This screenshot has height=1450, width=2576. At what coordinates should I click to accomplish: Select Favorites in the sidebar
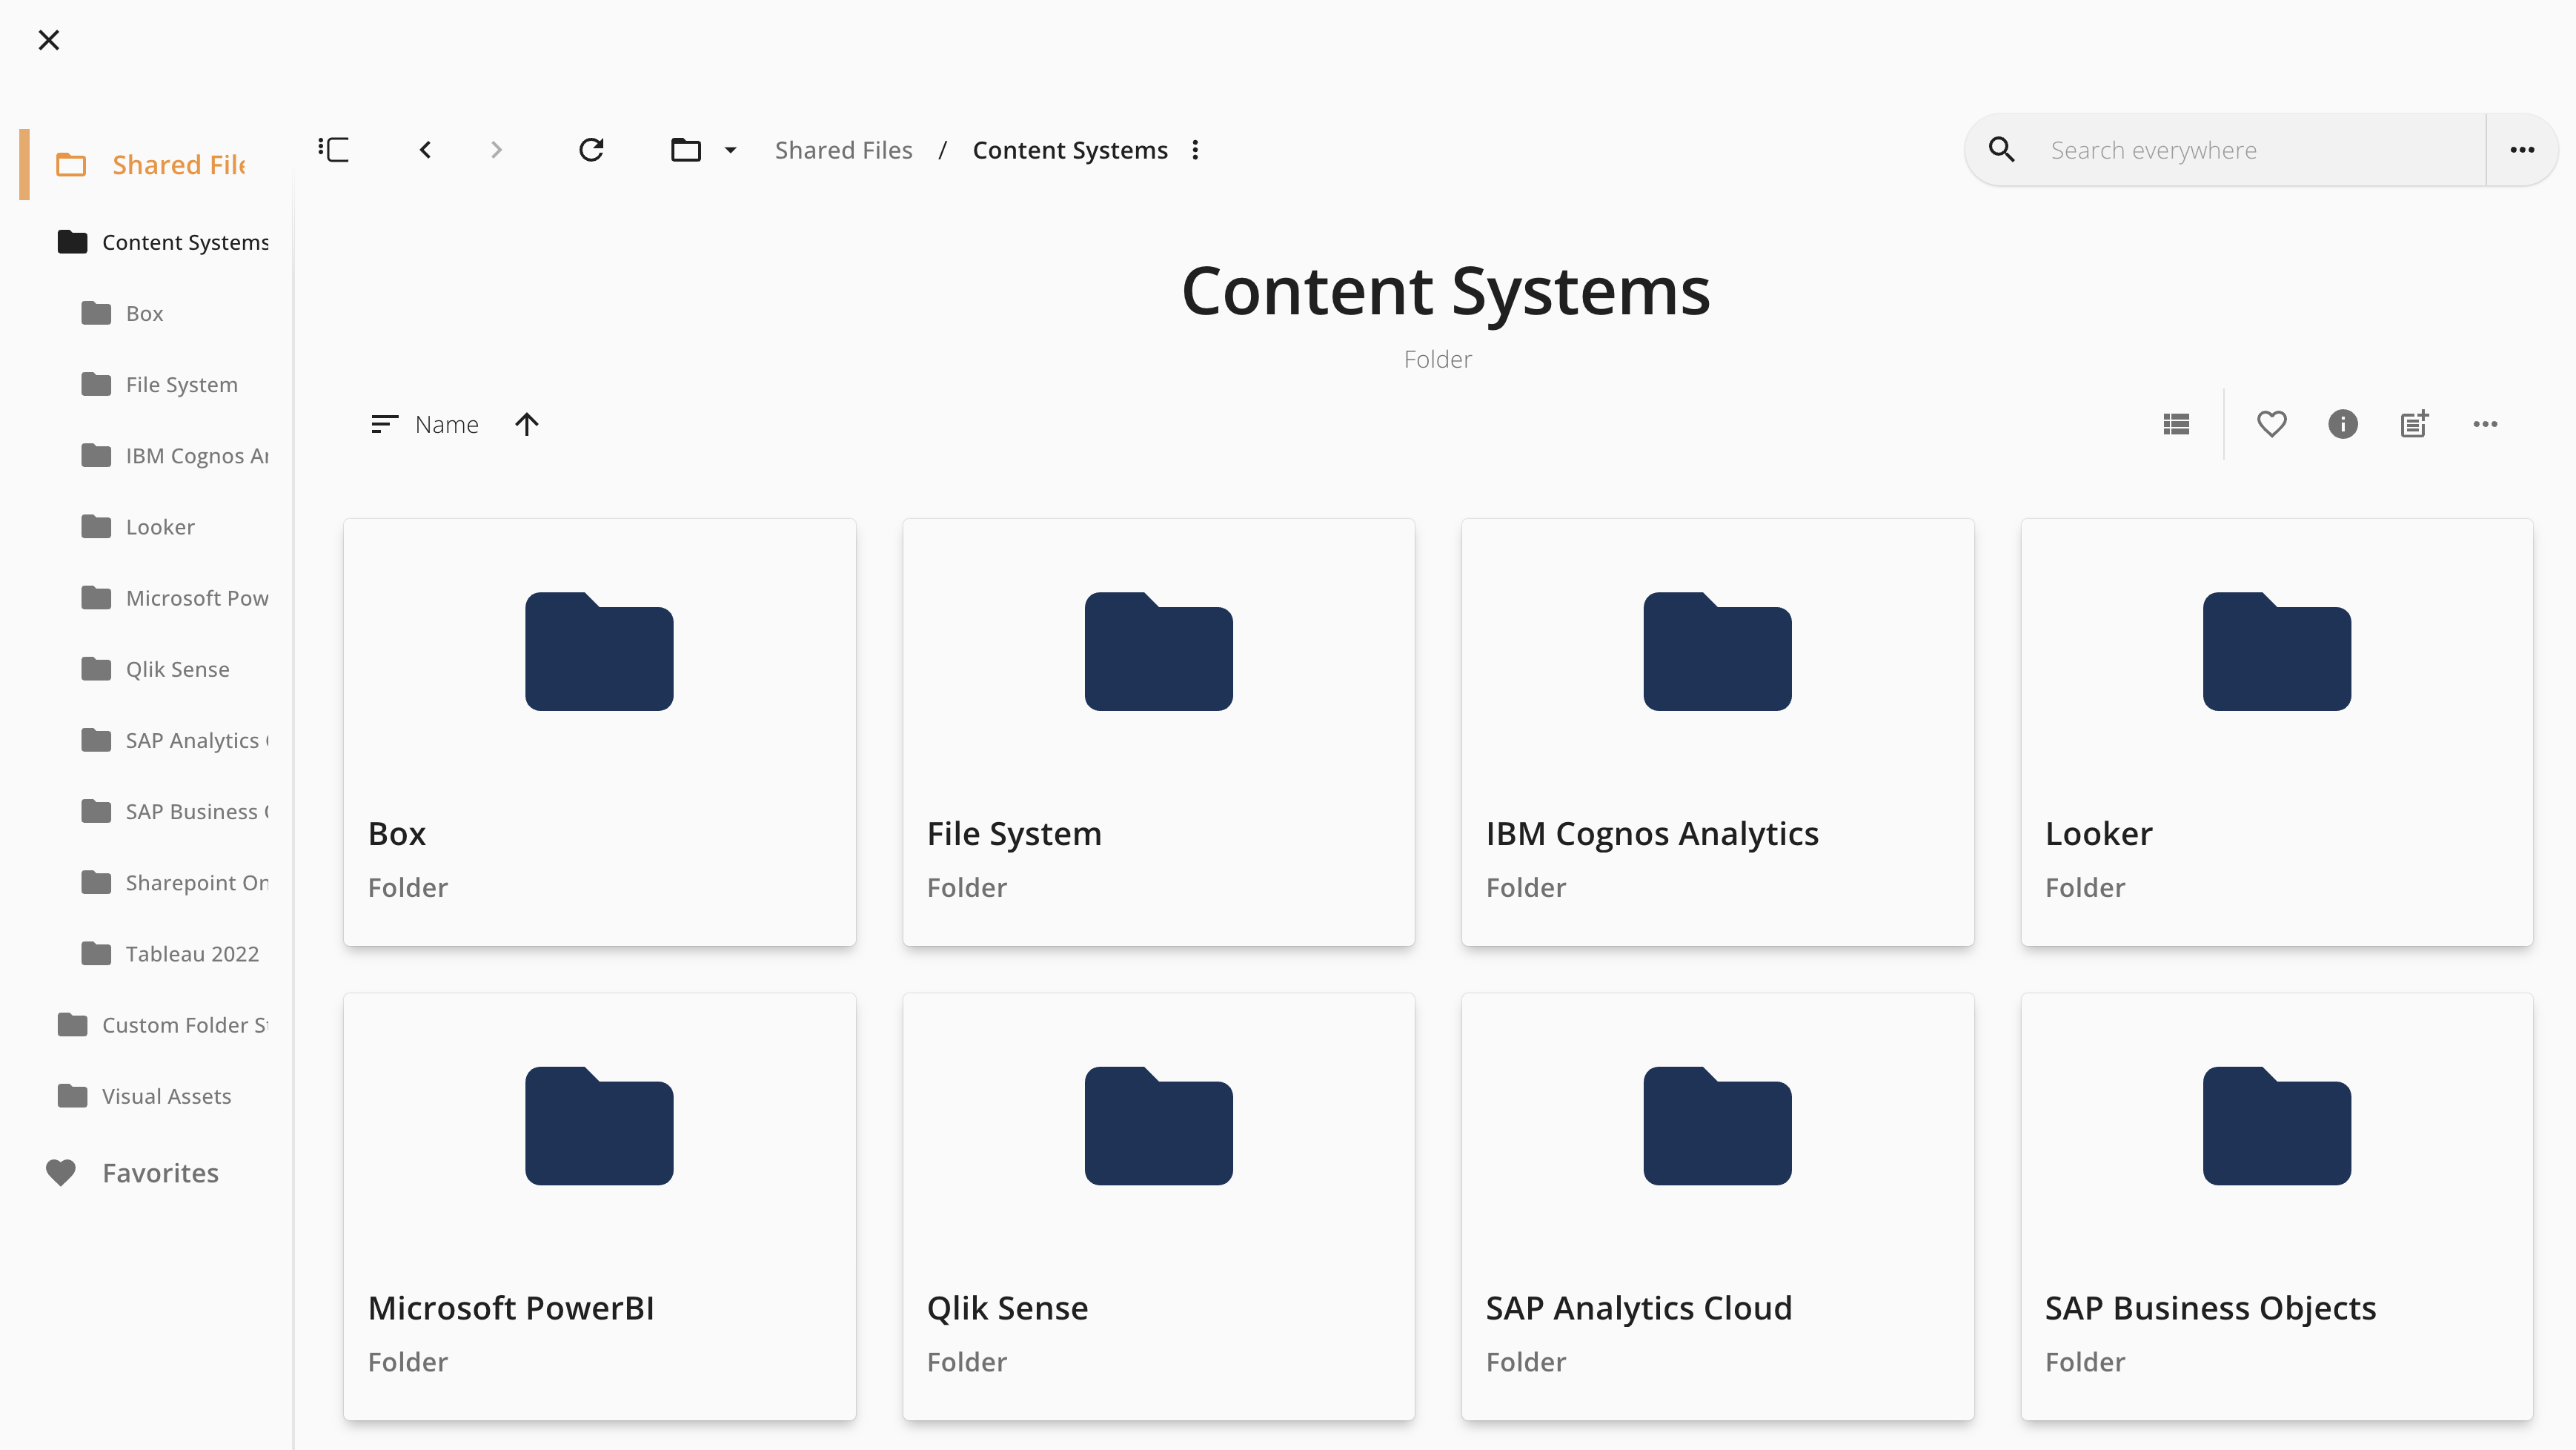point(160,1172)
